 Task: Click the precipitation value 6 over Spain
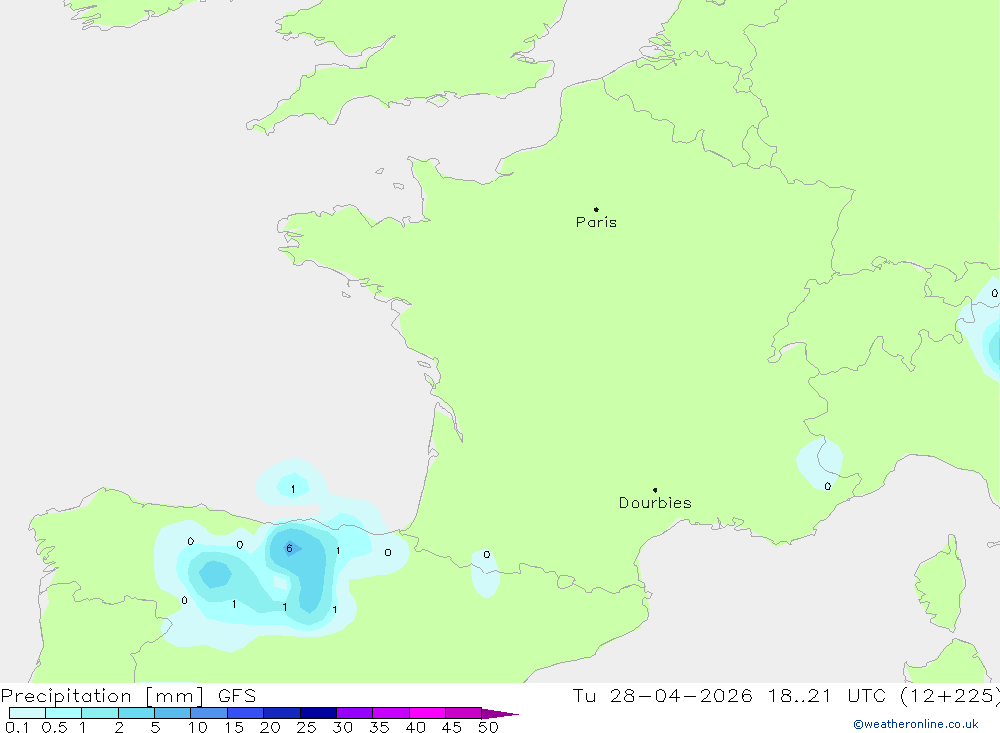[x=290, y=549]
